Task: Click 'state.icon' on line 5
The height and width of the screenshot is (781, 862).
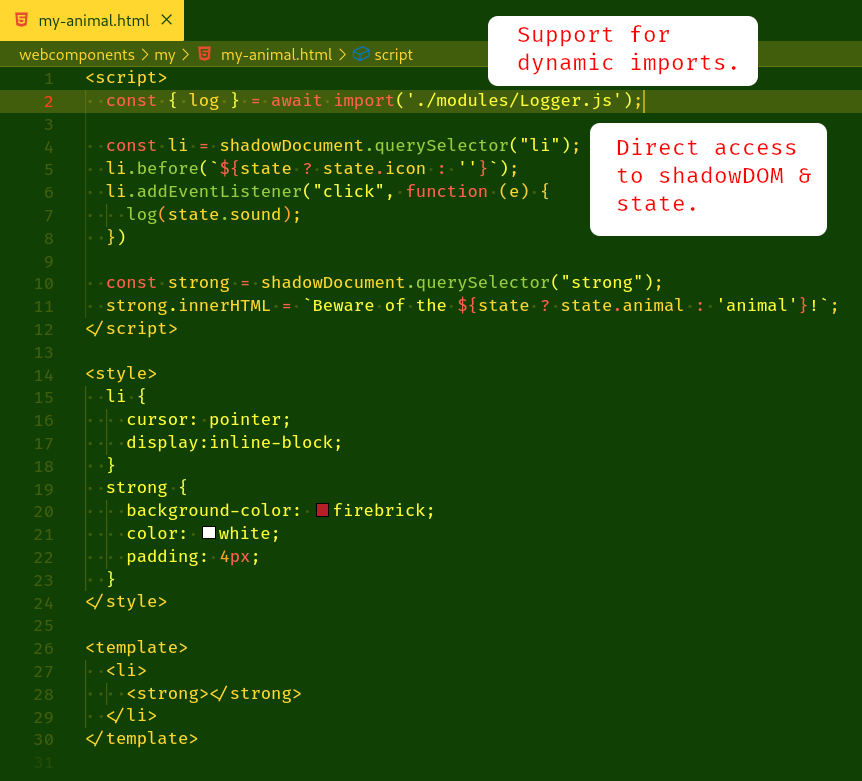Action: (x=374, y=168)
